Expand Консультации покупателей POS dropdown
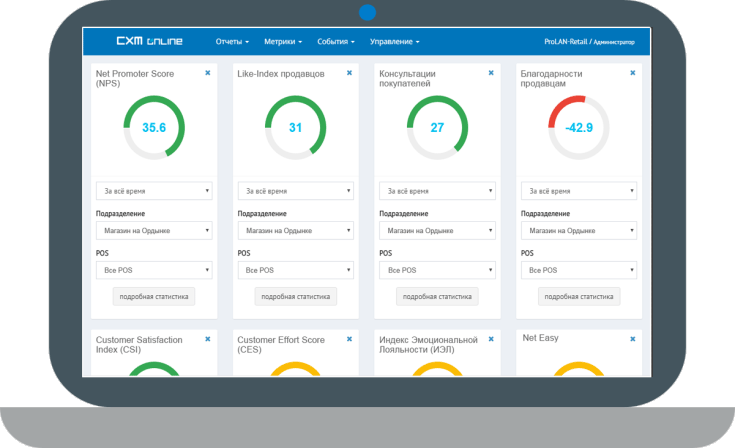Screen dimensions: 735x448 (437, 270)
